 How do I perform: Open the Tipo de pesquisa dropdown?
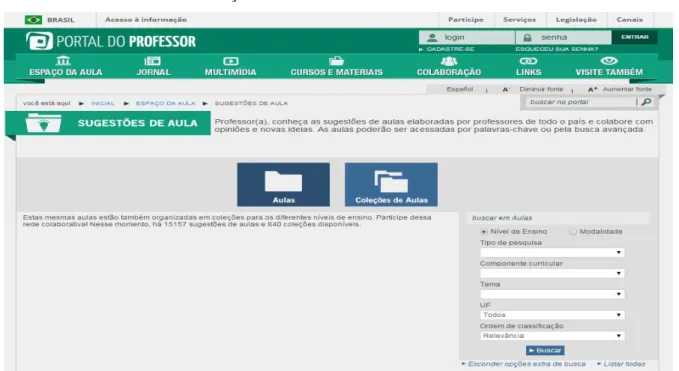pyautogui.click(x=552, y=252)
